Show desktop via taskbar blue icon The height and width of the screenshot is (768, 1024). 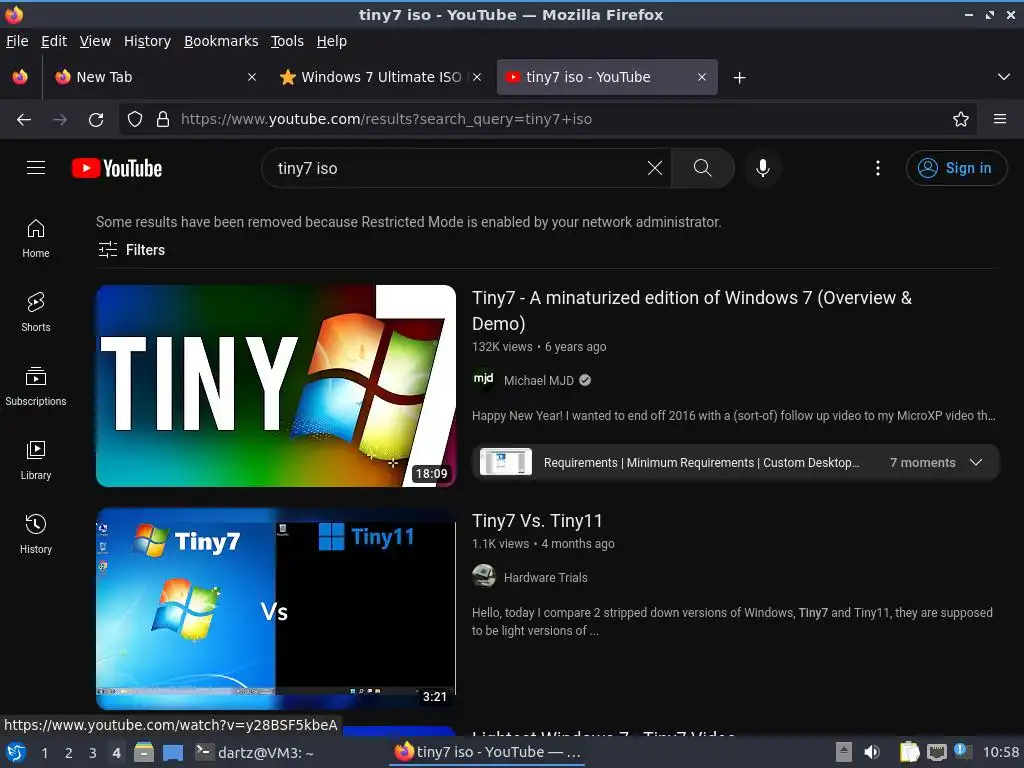click(173, 752)
